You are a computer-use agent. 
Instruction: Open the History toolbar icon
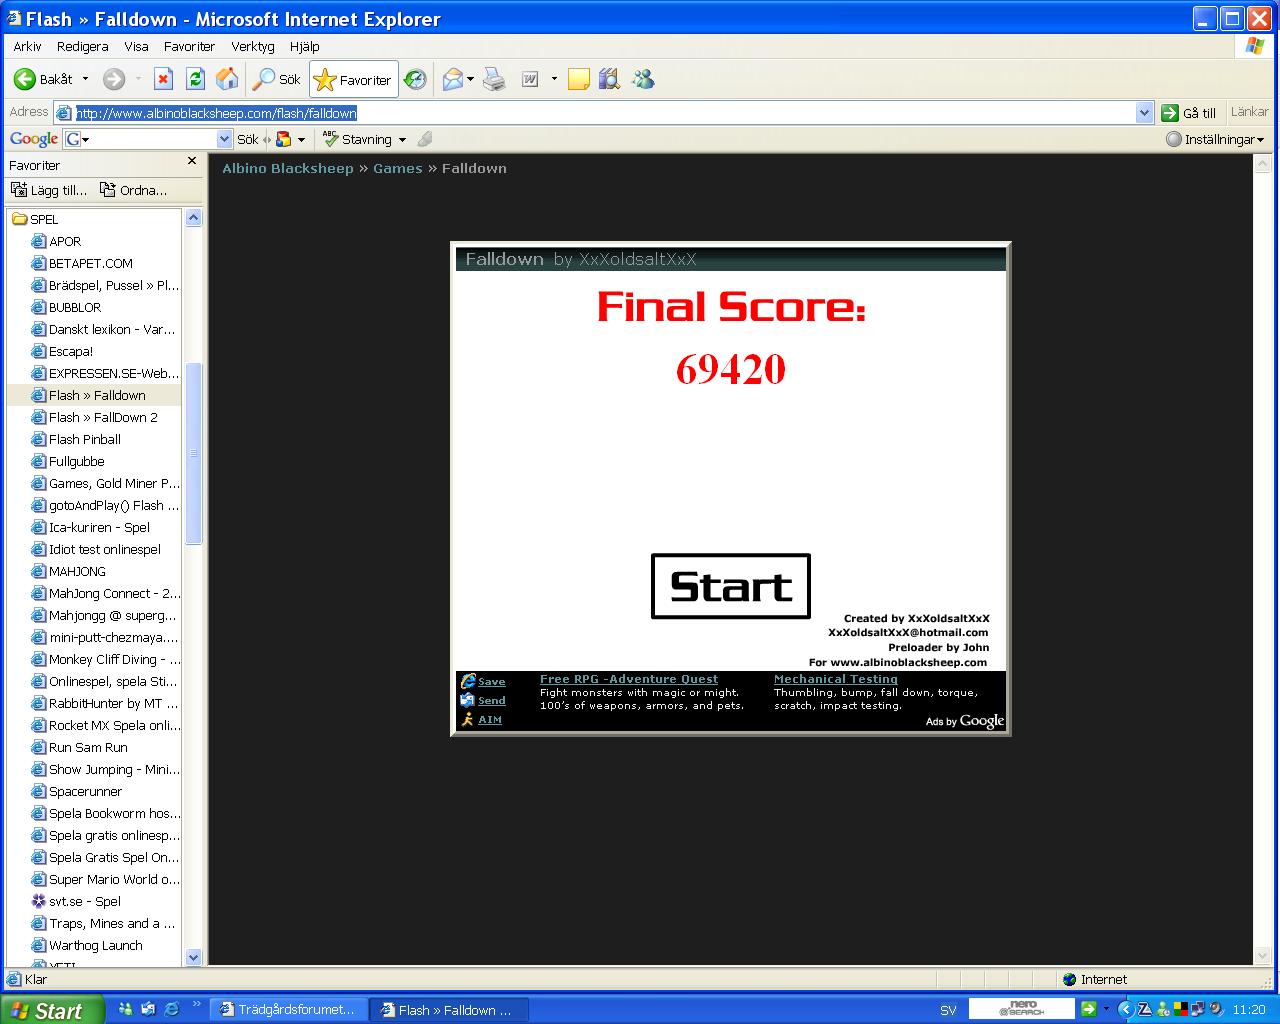click(415, 79)
